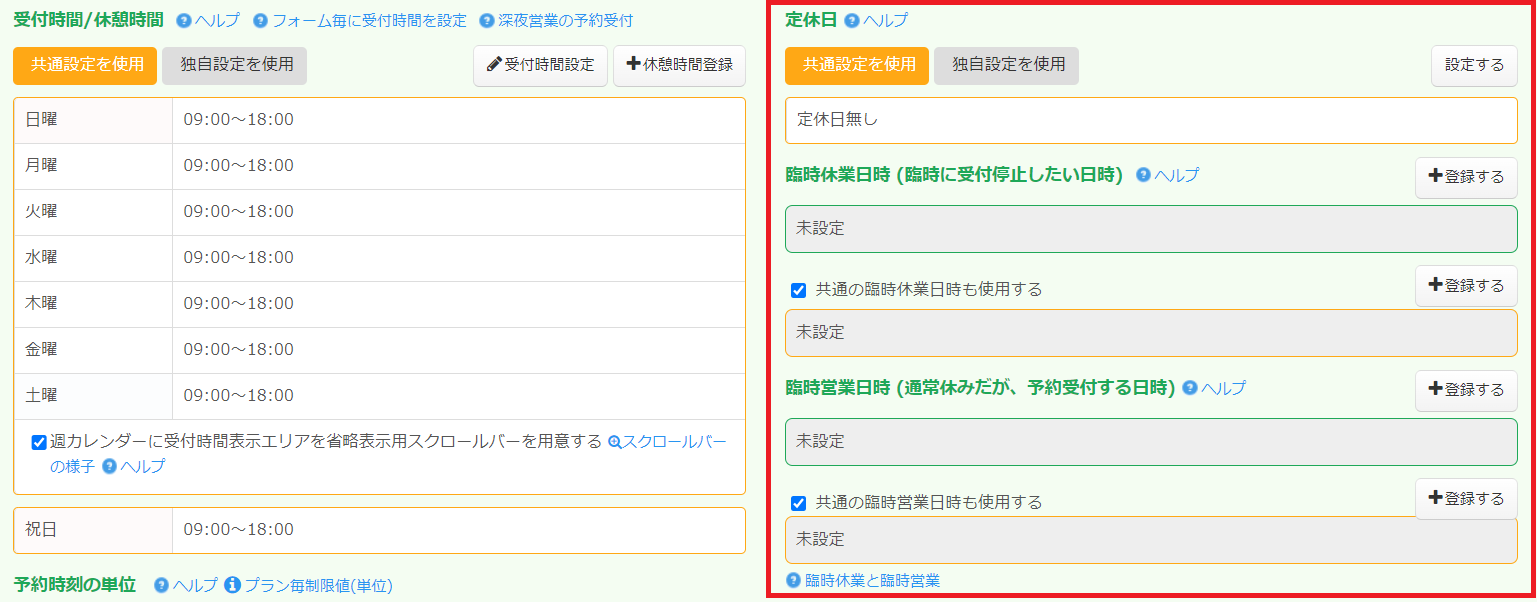Uncheck the 週カレンダー scrollbar option checkbox
The width and height of the screenshot is (1537, 602).
[39, 442]
